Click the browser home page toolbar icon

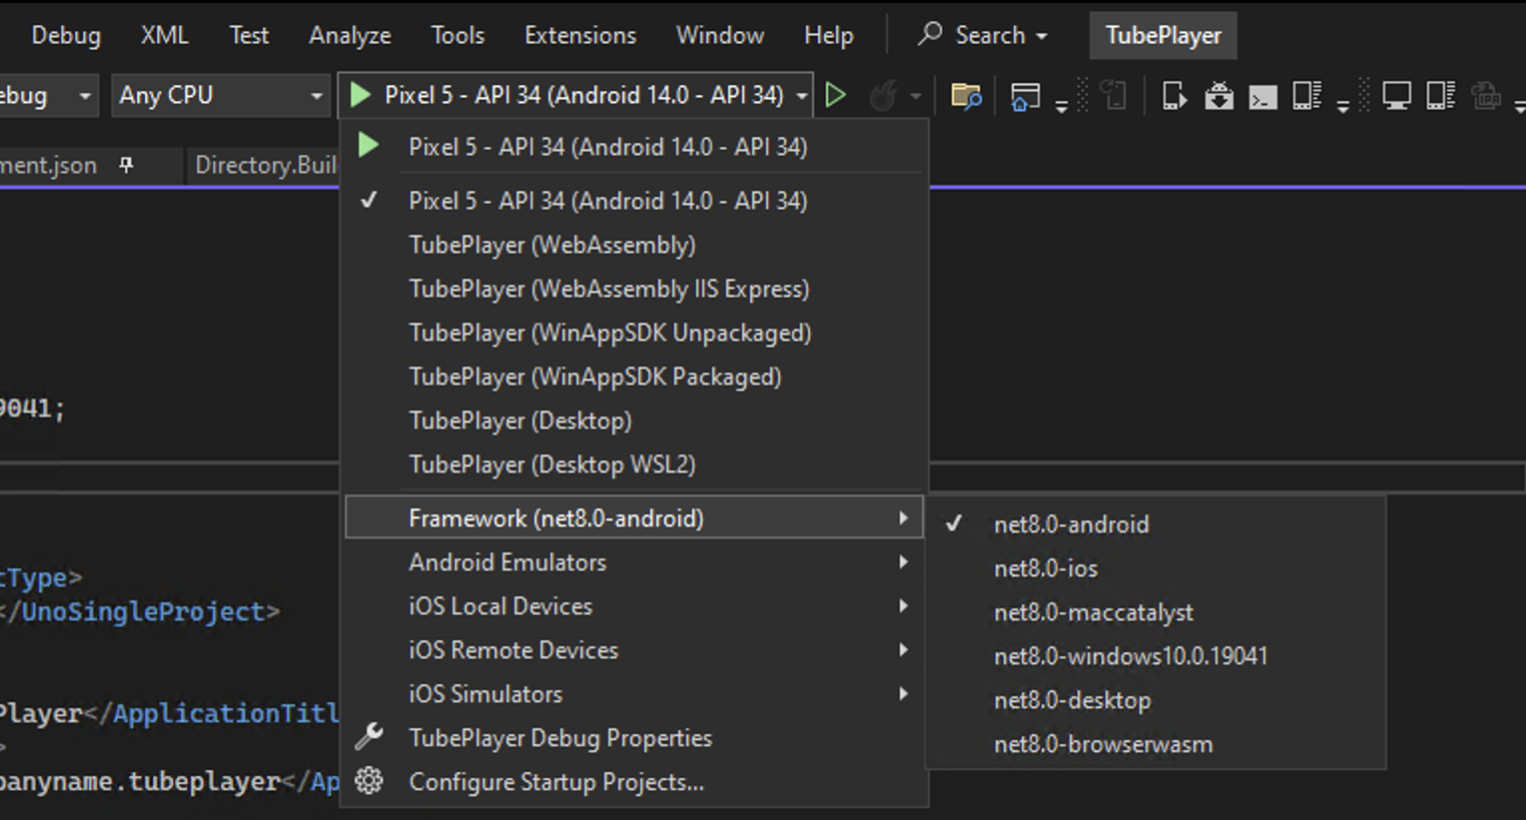click(x=1025, y=95)
